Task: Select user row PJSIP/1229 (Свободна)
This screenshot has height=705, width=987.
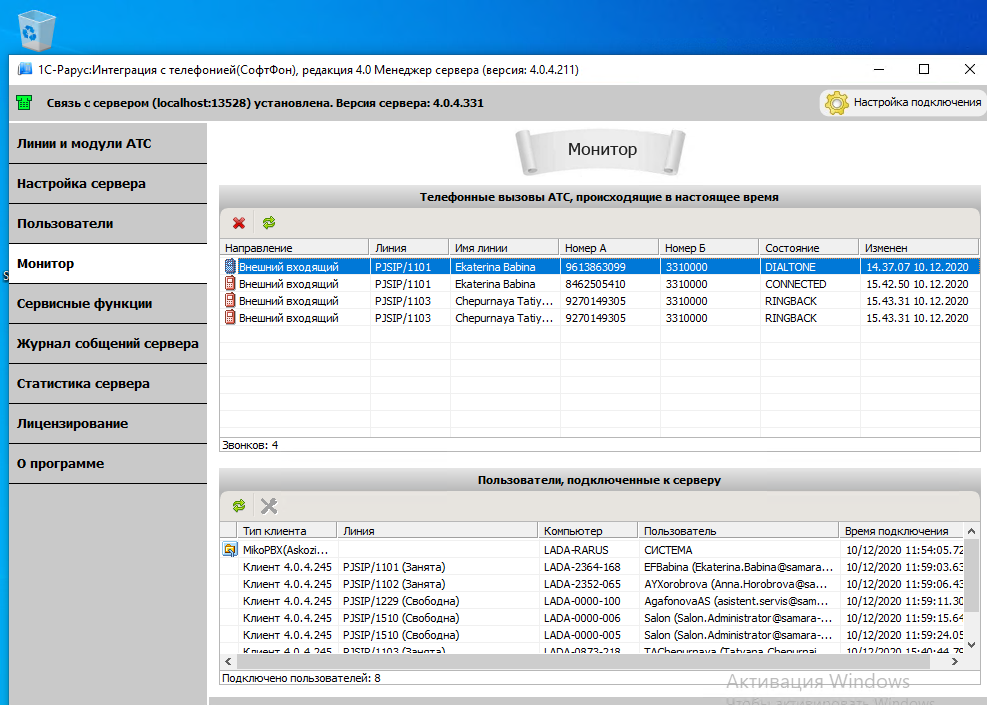Action: [592, 601]
